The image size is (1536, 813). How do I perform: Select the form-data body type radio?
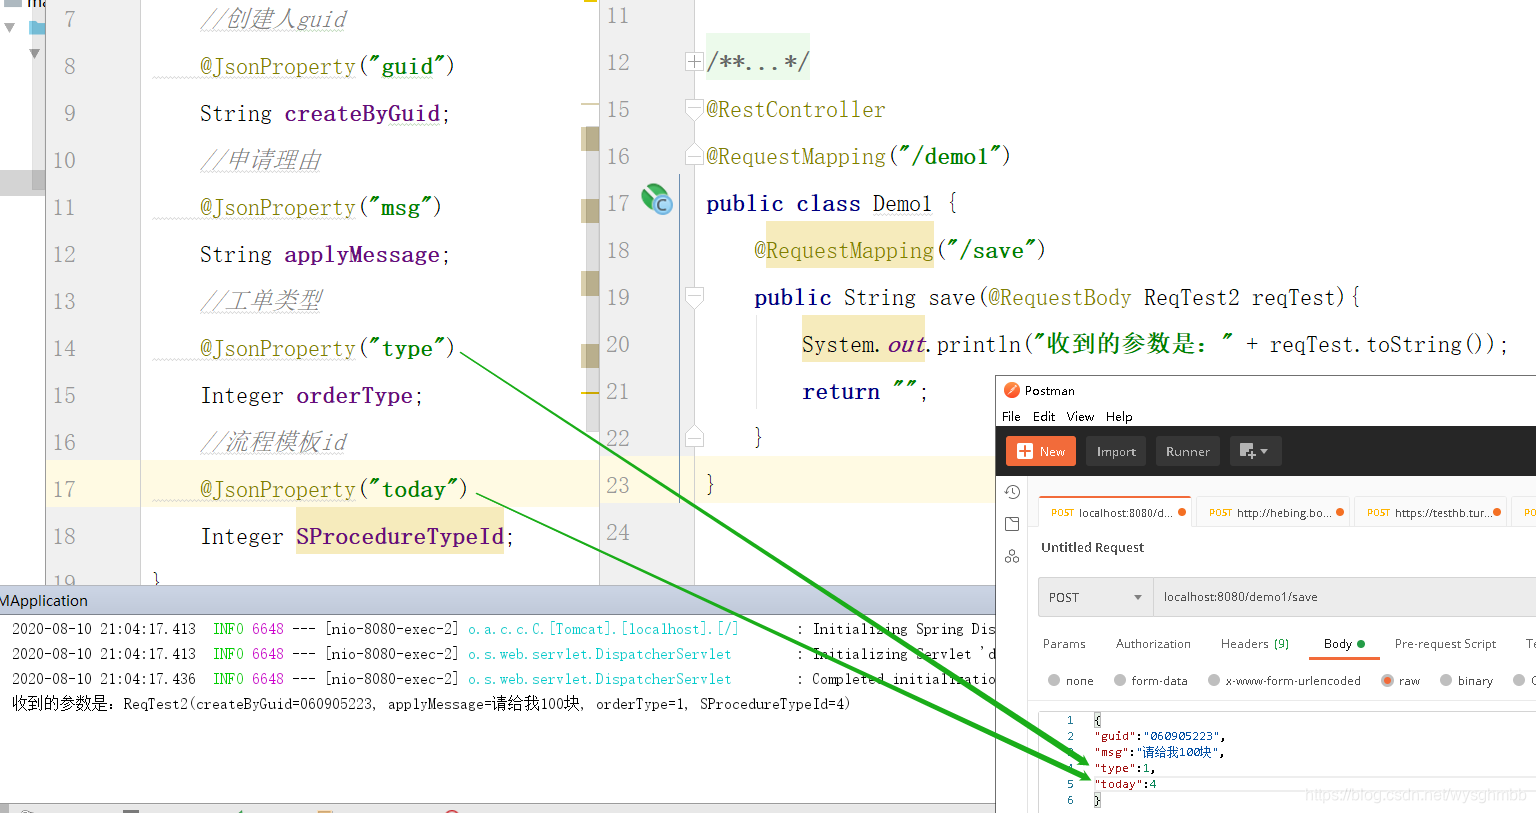click(x=1120, y=680)
